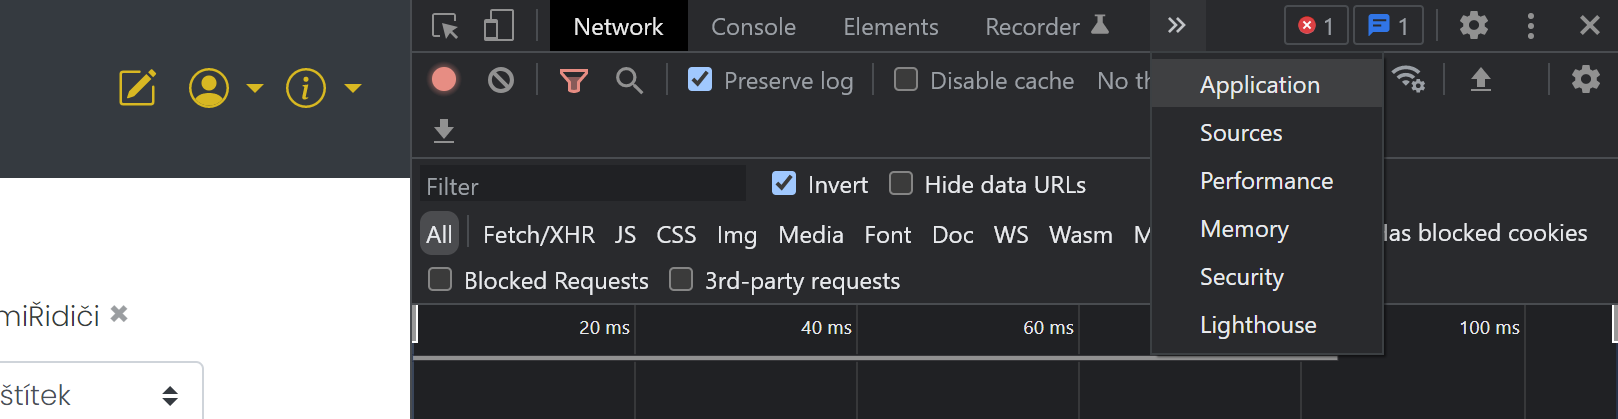This screenshot has height=419, width=1618.
Task: Click the export HAR download icon
Action: point(444,131)
